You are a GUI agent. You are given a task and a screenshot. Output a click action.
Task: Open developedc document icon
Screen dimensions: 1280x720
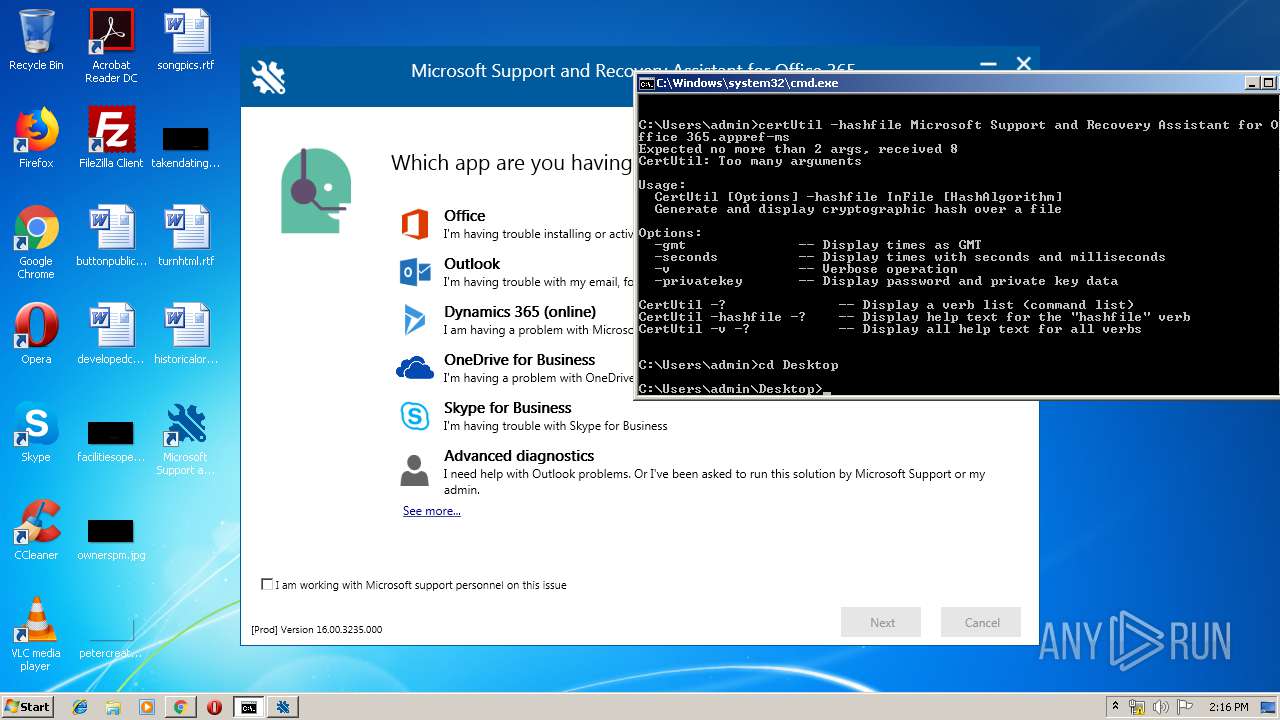111,334
